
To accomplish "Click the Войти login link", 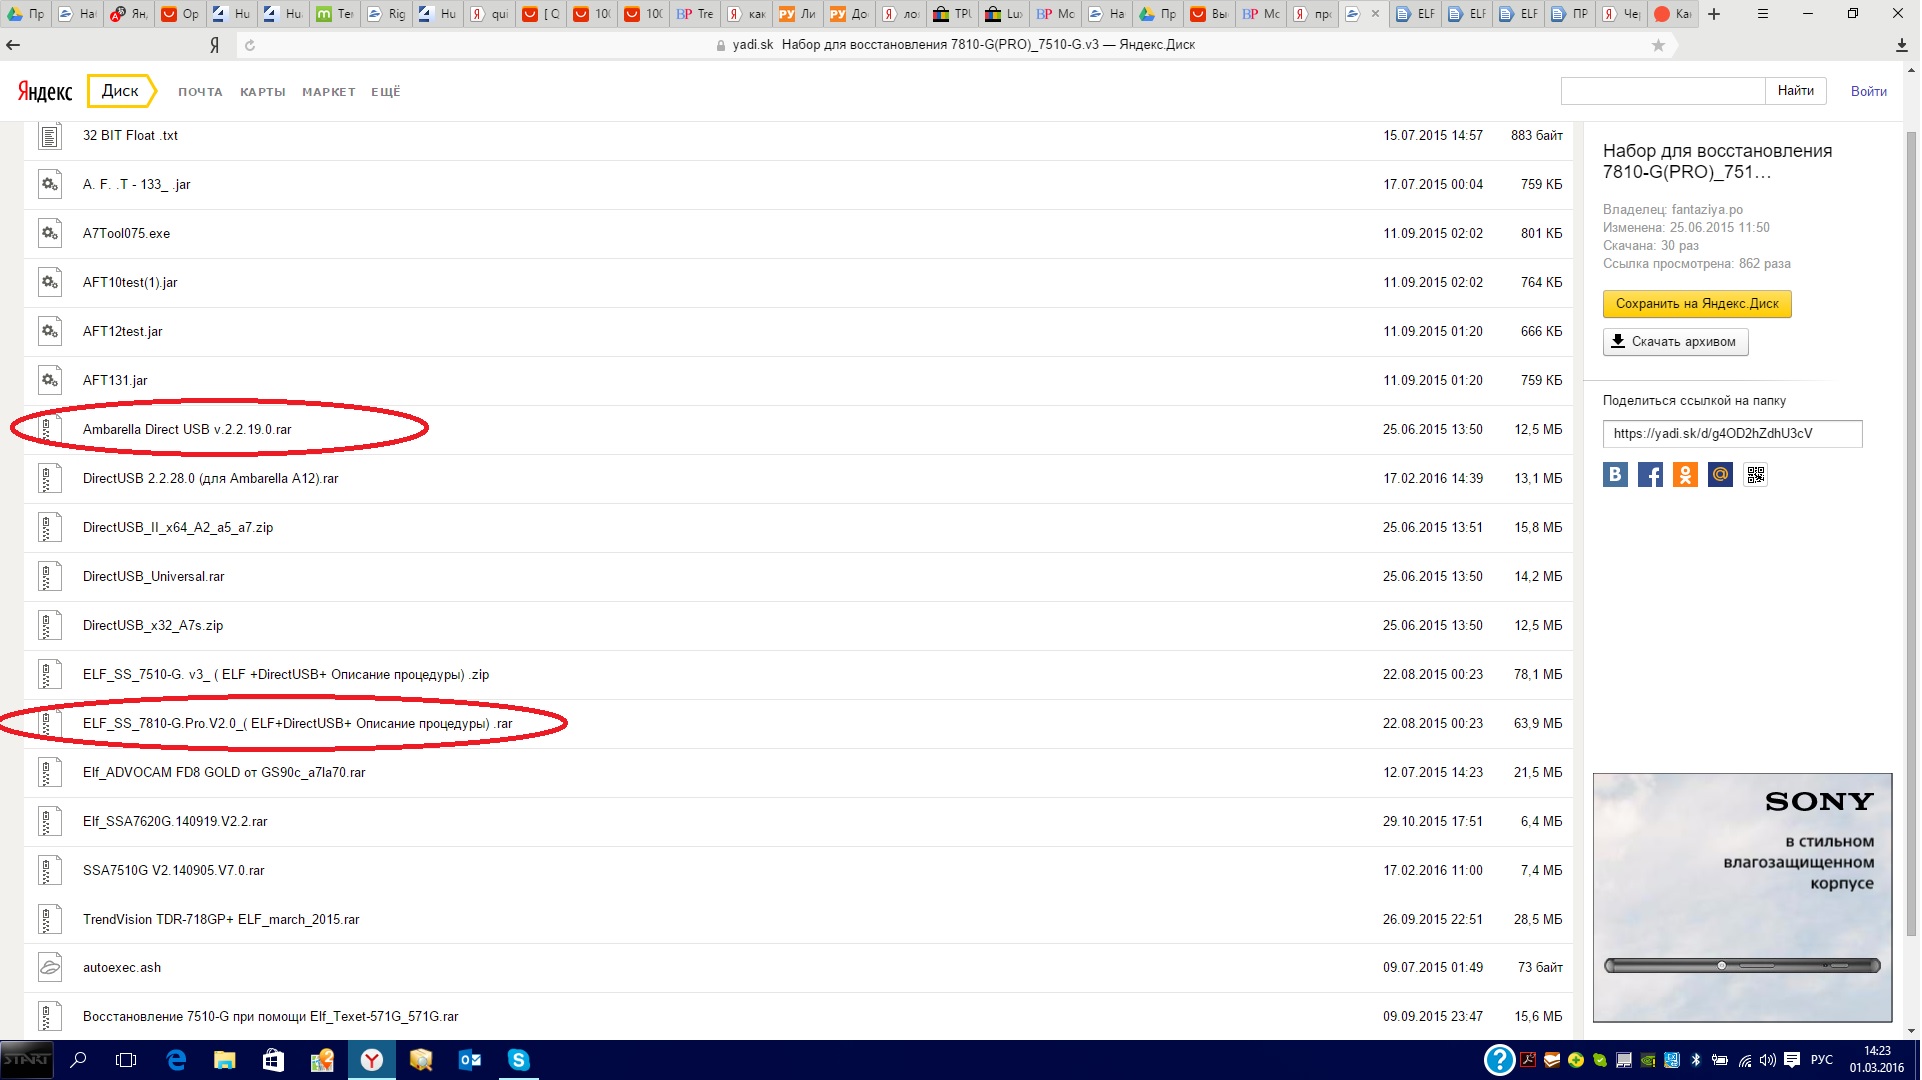I will (x=1868, y=91).
